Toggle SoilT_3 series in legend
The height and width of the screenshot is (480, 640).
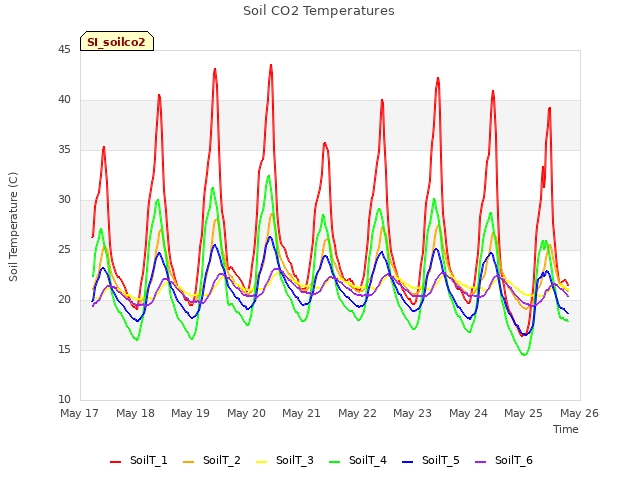[x=284, y=460]
